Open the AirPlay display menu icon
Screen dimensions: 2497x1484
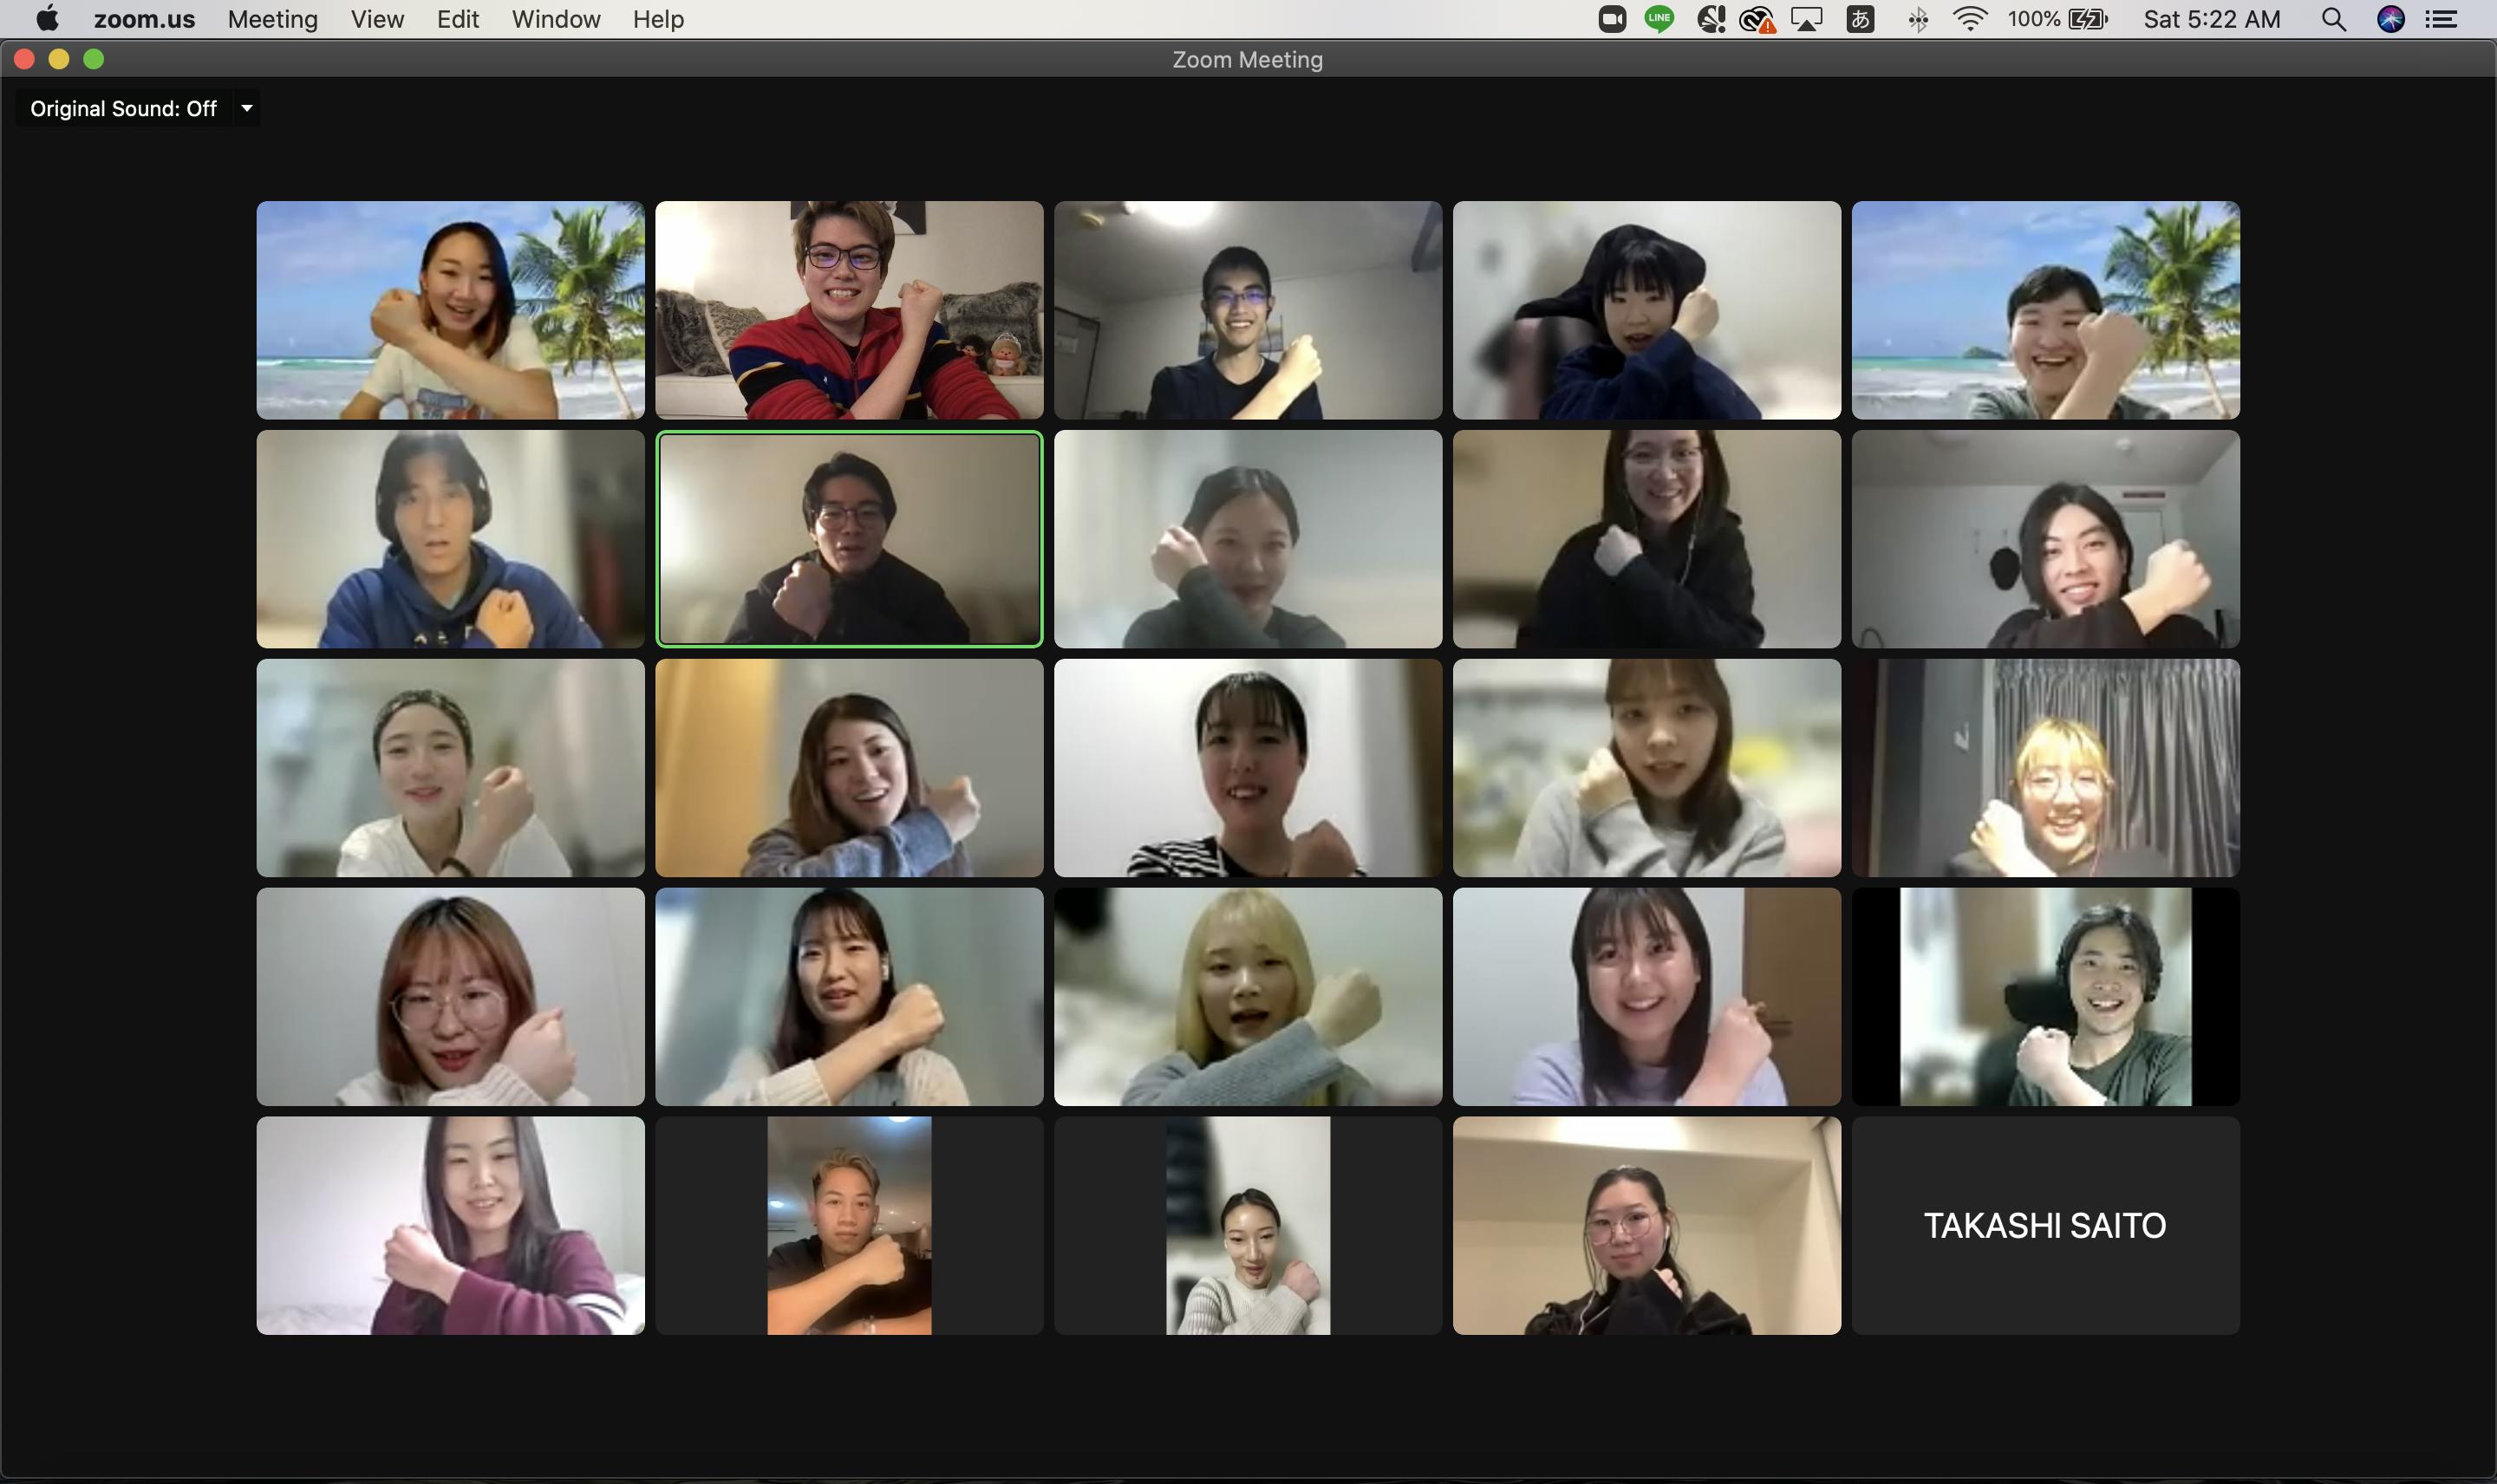click(x=1807, y=19)
